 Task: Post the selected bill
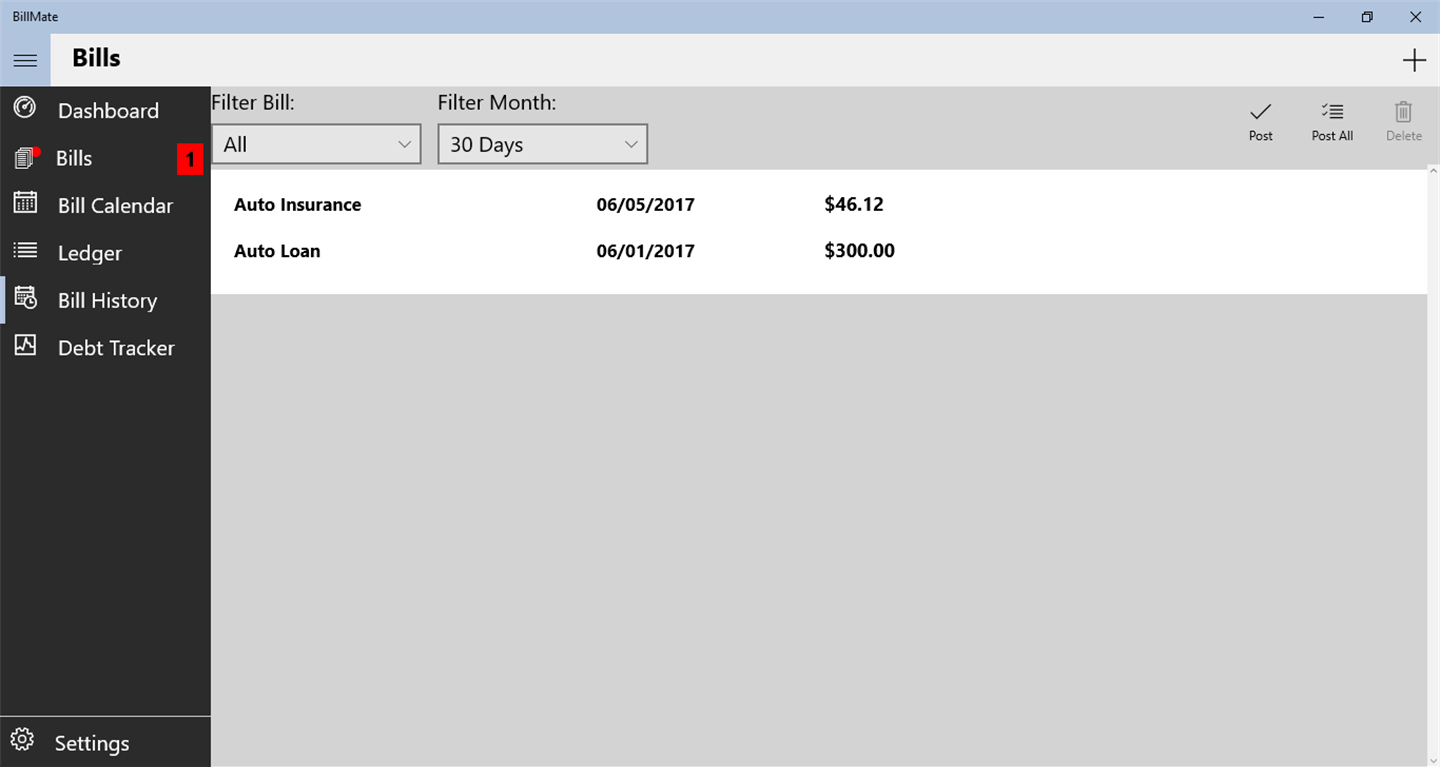[1261, 122]
